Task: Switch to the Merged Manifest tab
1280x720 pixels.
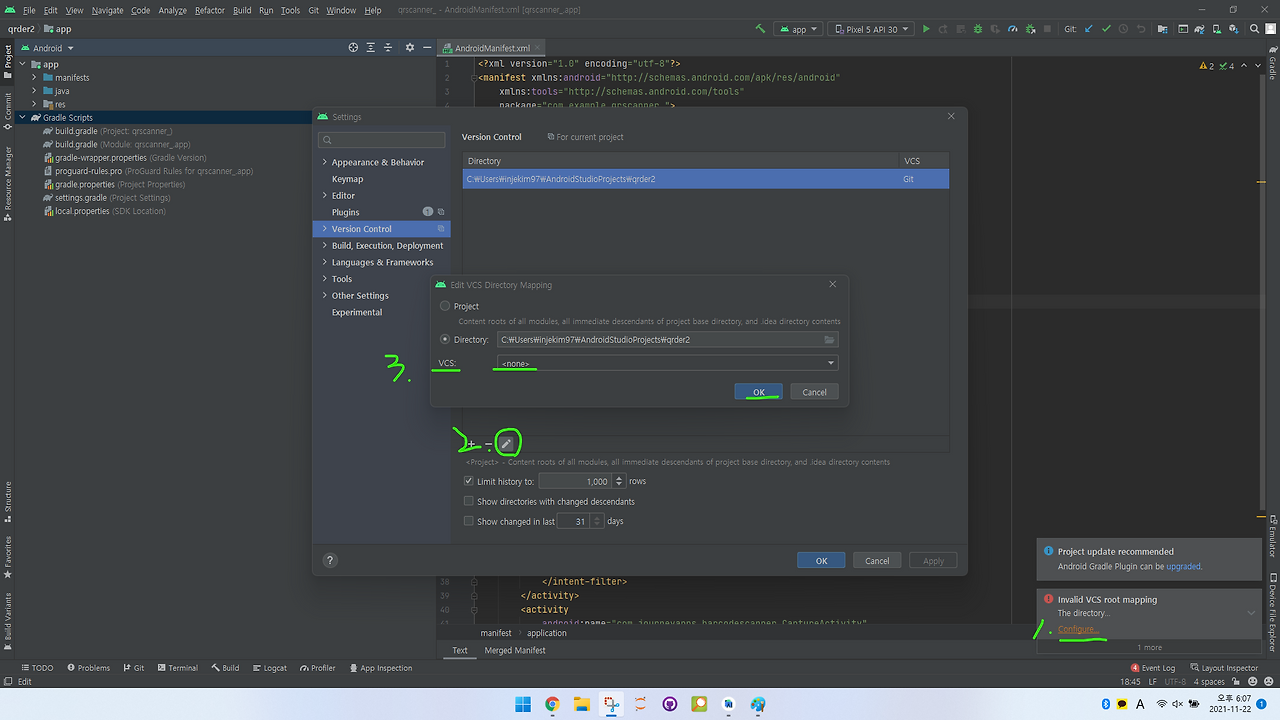Action: (514, 650)
